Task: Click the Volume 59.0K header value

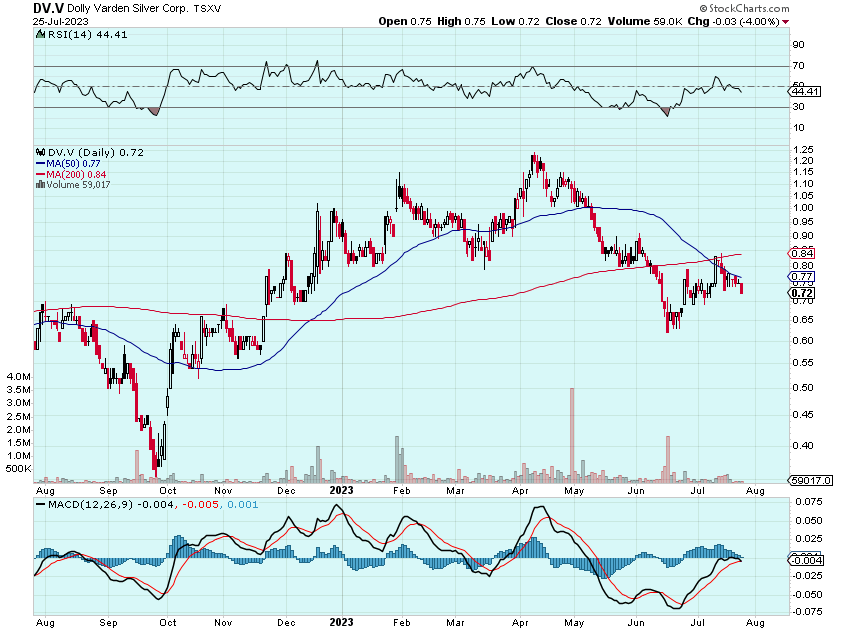Action: tap(645, 22)
